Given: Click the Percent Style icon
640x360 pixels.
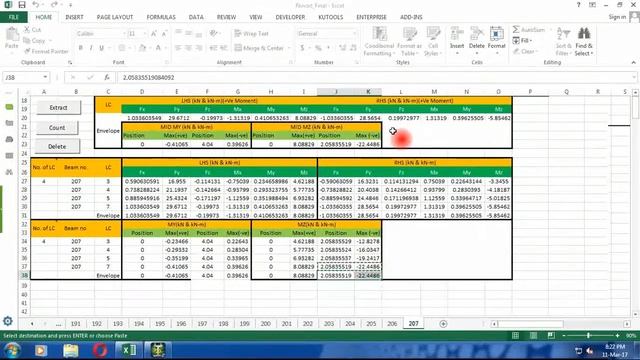Looking at the screenshot, I should coord(318,48).
